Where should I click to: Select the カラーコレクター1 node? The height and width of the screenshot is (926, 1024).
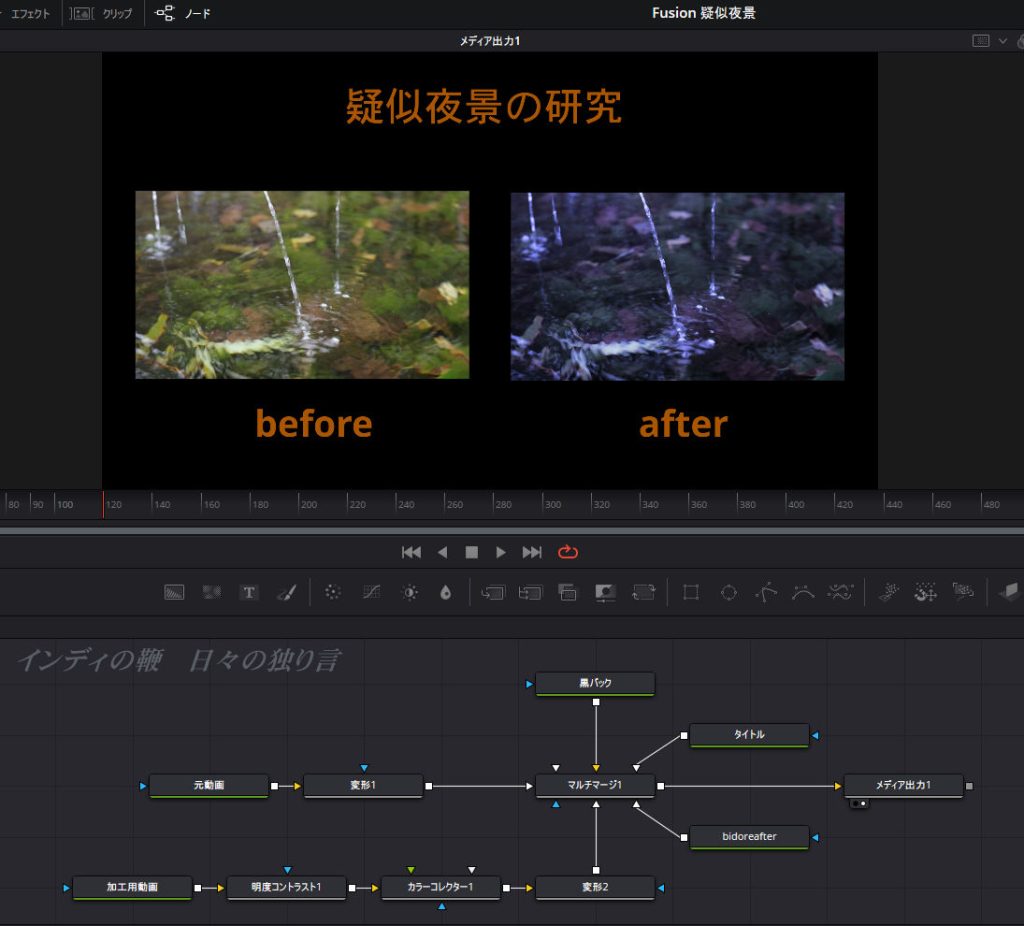click(x=441, y=887)
